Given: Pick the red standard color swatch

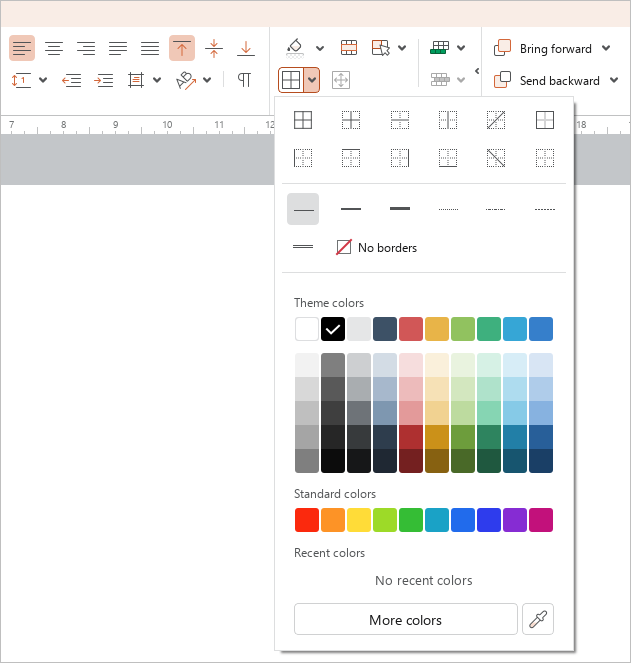Looking at the screenshot, I should [307, 520].
